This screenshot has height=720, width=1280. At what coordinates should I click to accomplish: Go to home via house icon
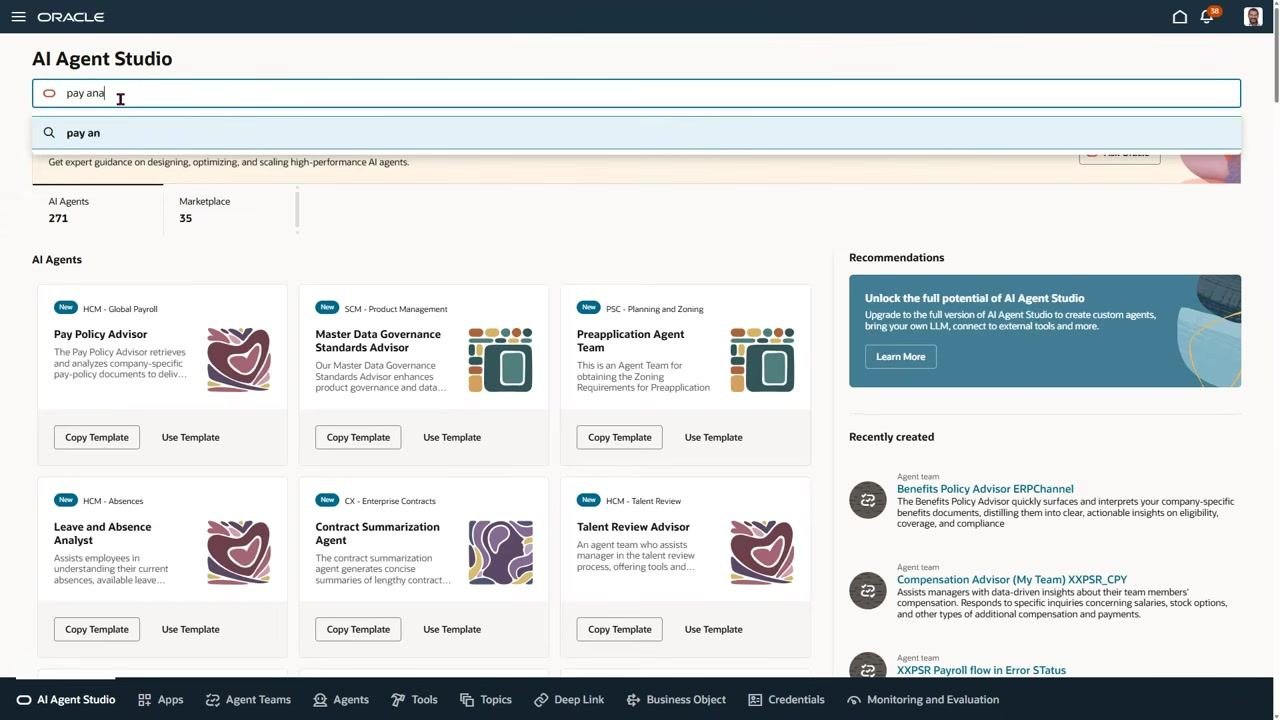click(x=1180, y=17)
